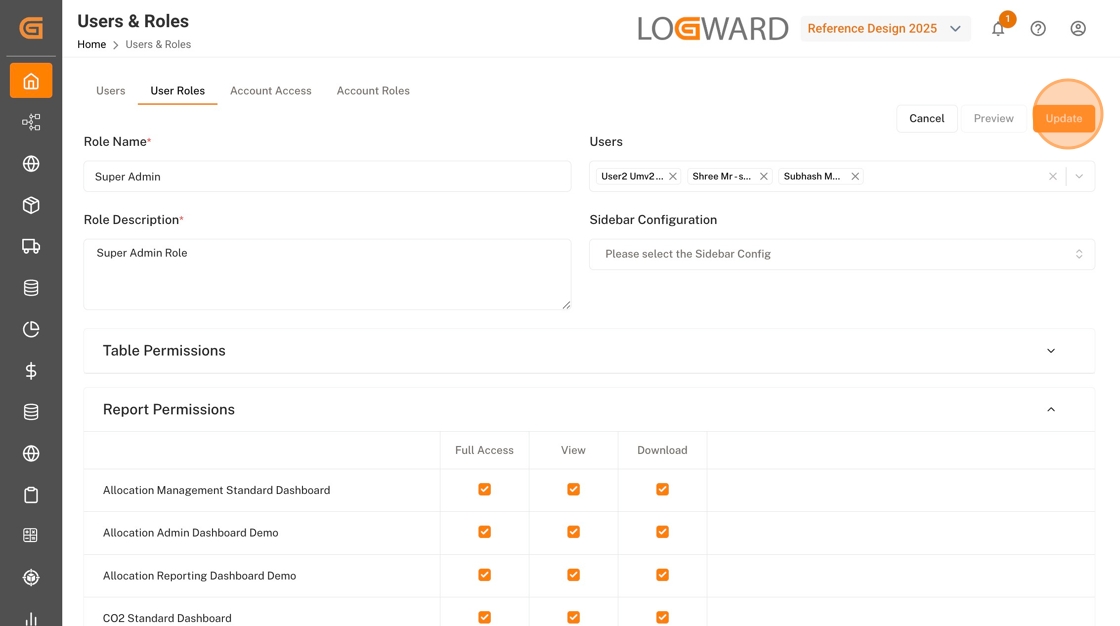Uncheck Download for Allocation Management Standard Dashboard
This screenshot has height=626, width=1120.
tap(662, 490)
